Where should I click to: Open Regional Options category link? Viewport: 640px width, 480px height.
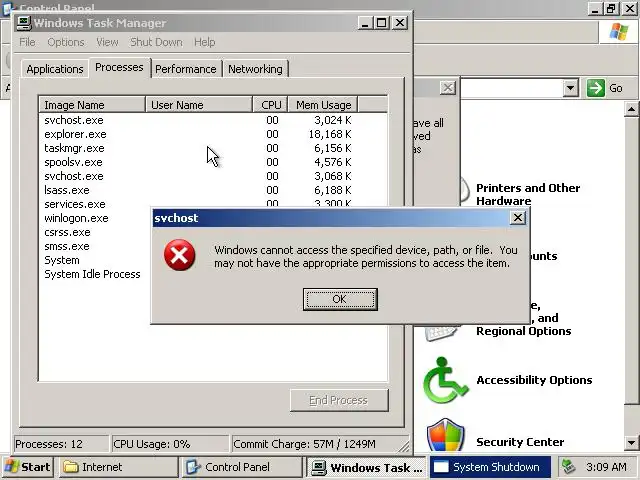click(523, 331)
